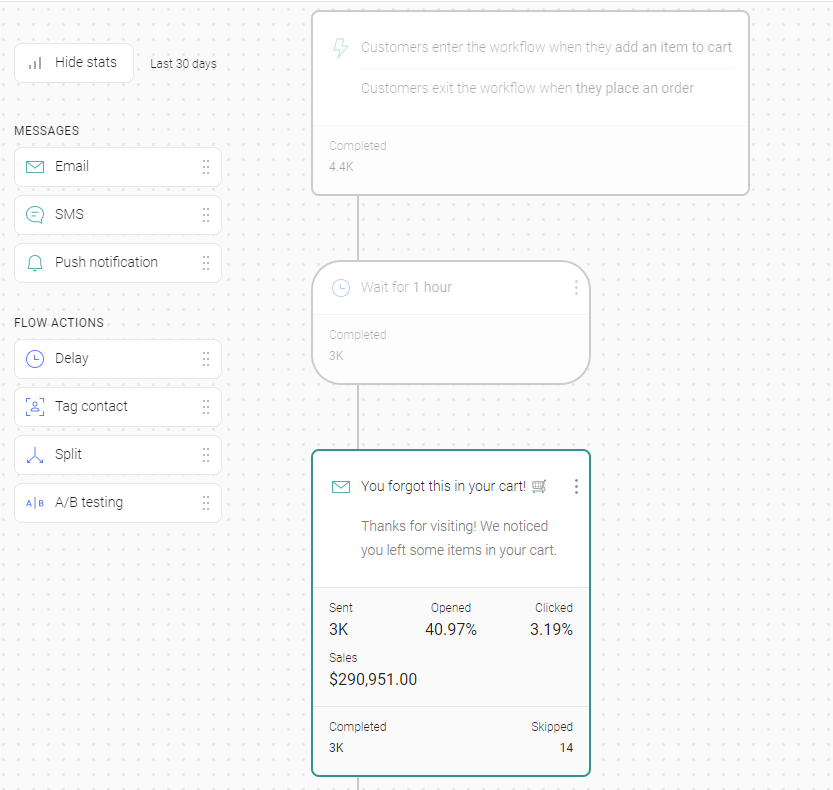Click the Last 30 days period label
Image resolution: width=833 pixels, height=790 pixels.
point(183,64)
